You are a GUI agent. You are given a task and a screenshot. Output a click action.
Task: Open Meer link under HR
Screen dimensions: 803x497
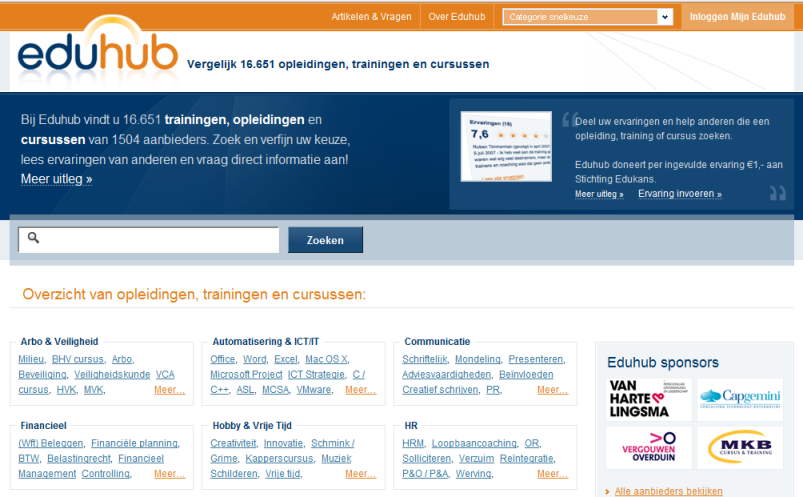point(553,474)
